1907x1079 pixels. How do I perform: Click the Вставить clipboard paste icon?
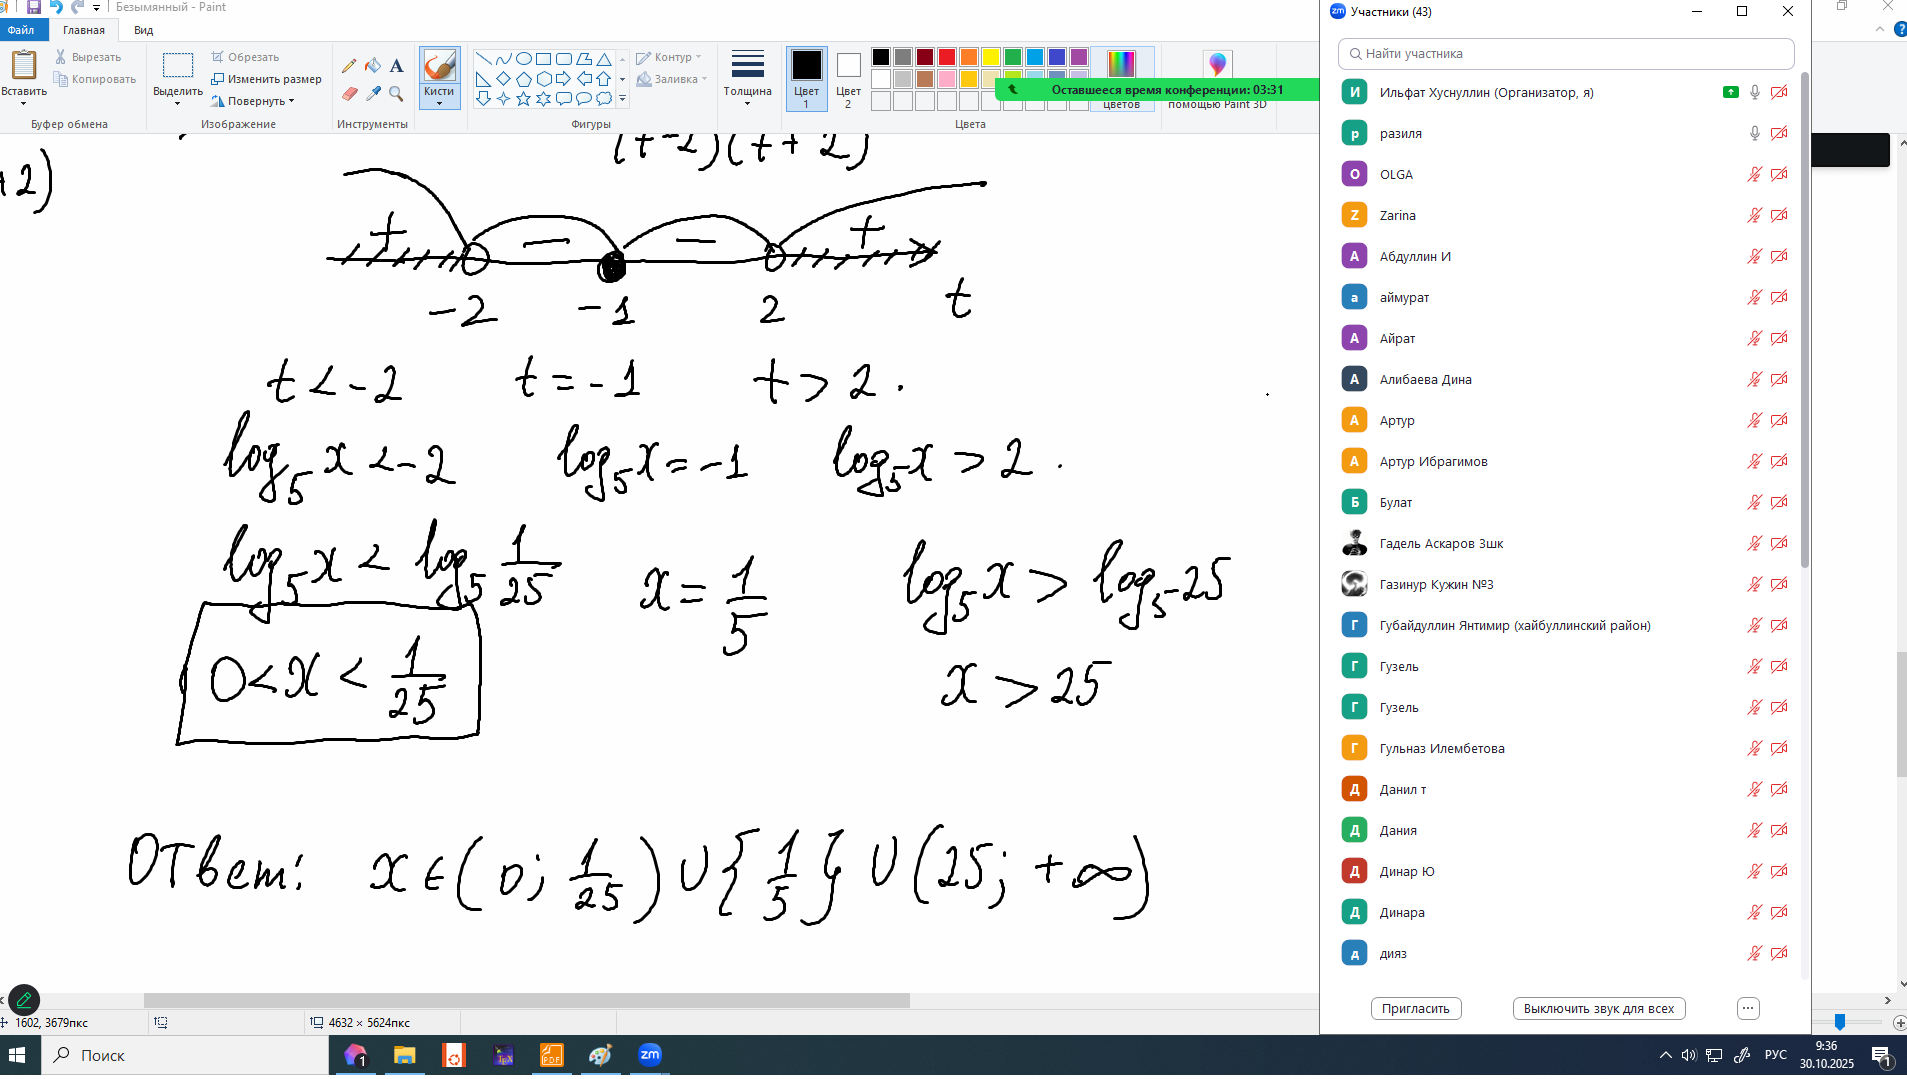coord(23,65)
